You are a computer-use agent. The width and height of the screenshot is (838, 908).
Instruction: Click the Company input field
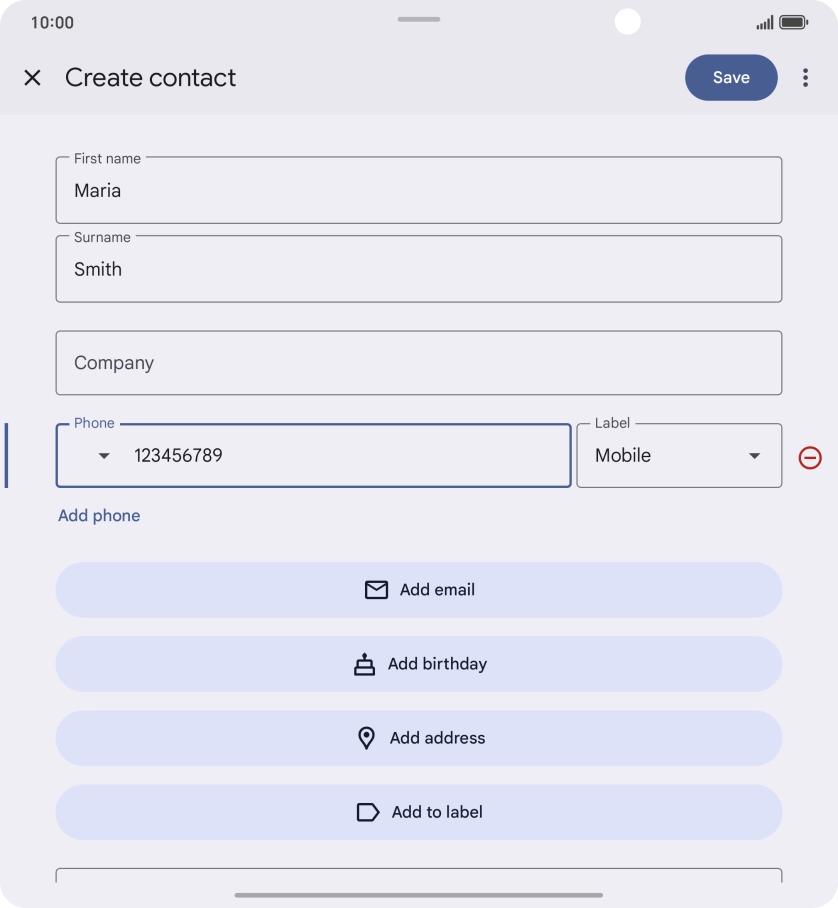418,363
